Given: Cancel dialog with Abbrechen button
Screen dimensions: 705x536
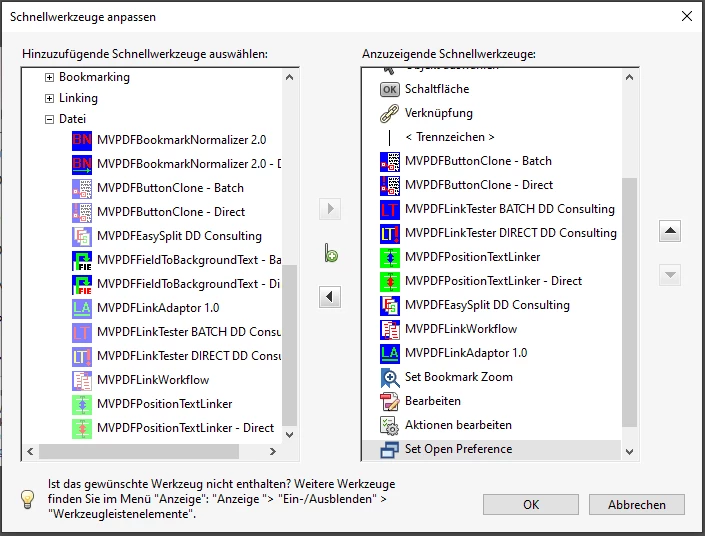Looking at the screenshot, I should (x=637, y=505).
